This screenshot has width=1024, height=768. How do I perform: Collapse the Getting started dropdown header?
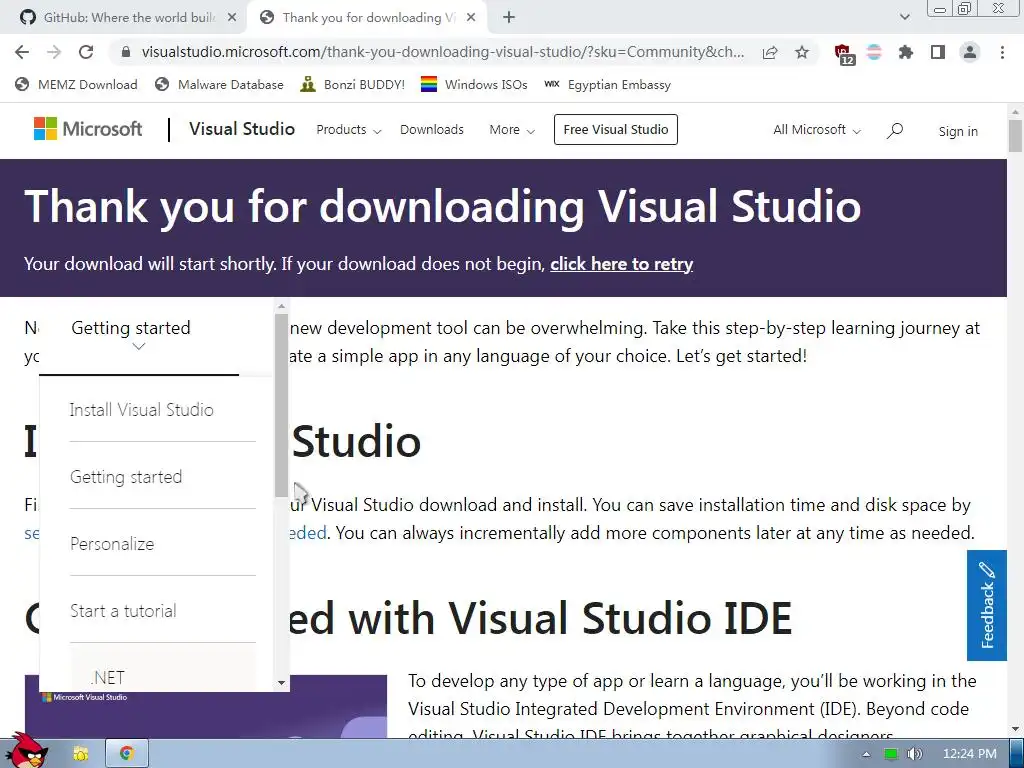point(138,336)
